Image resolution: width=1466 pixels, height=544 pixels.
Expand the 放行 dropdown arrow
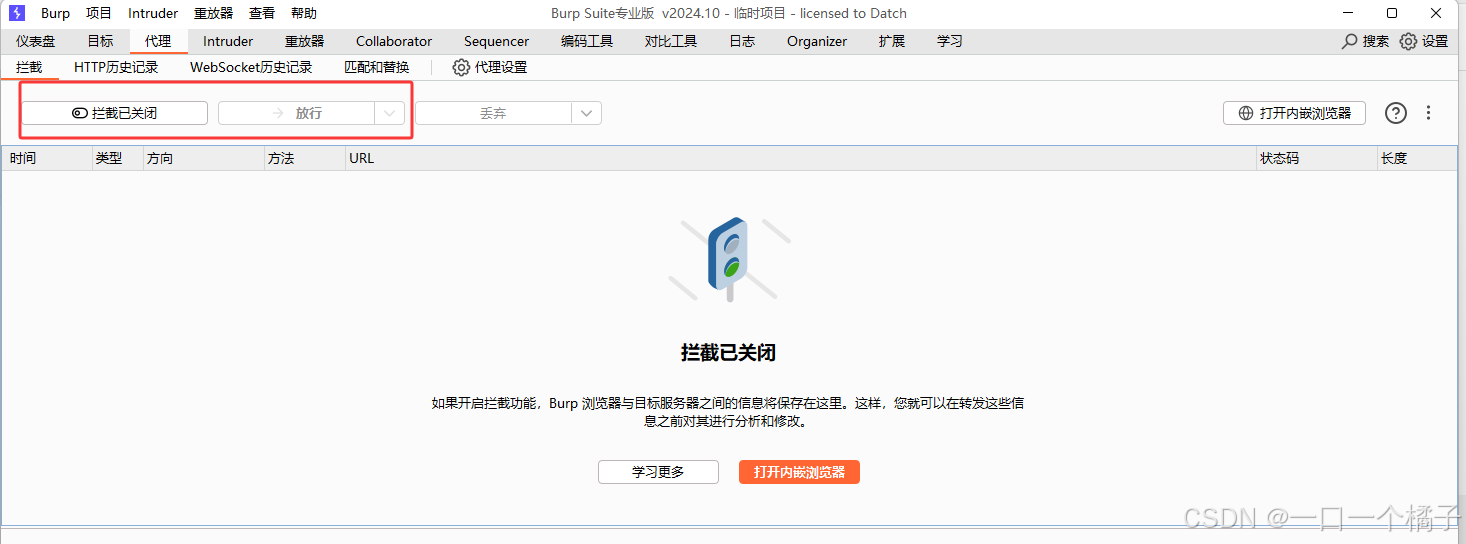(389, 113)
